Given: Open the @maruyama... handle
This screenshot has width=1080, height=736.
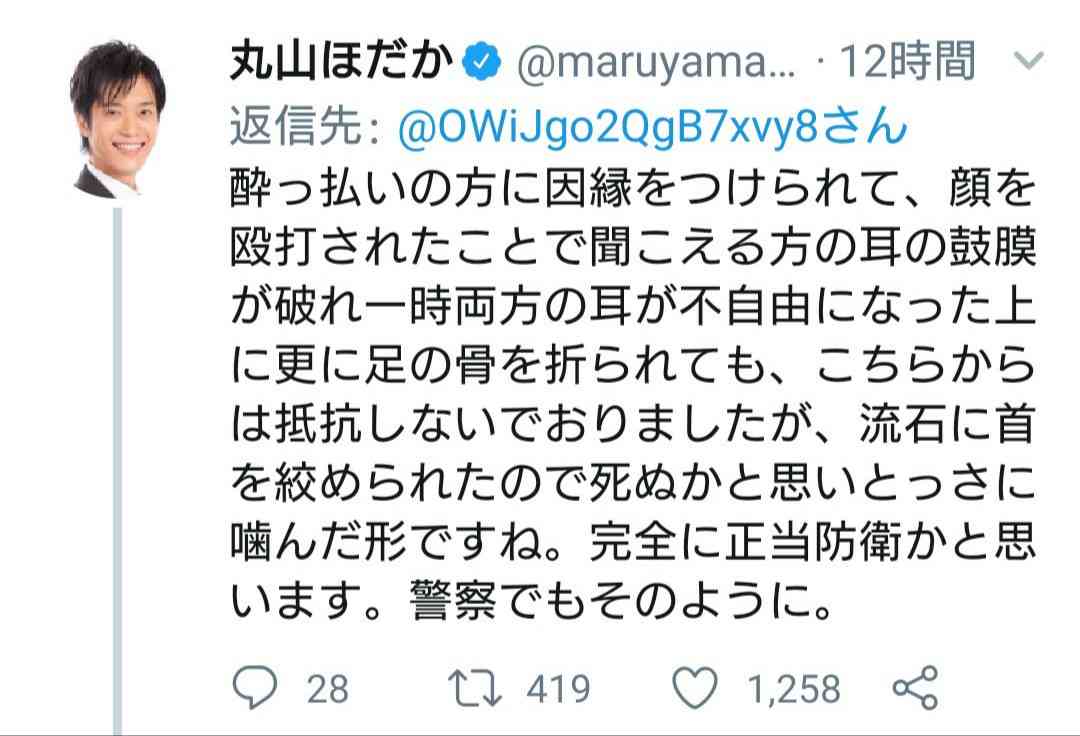Looking at the screenshot, I should point(656,63).
